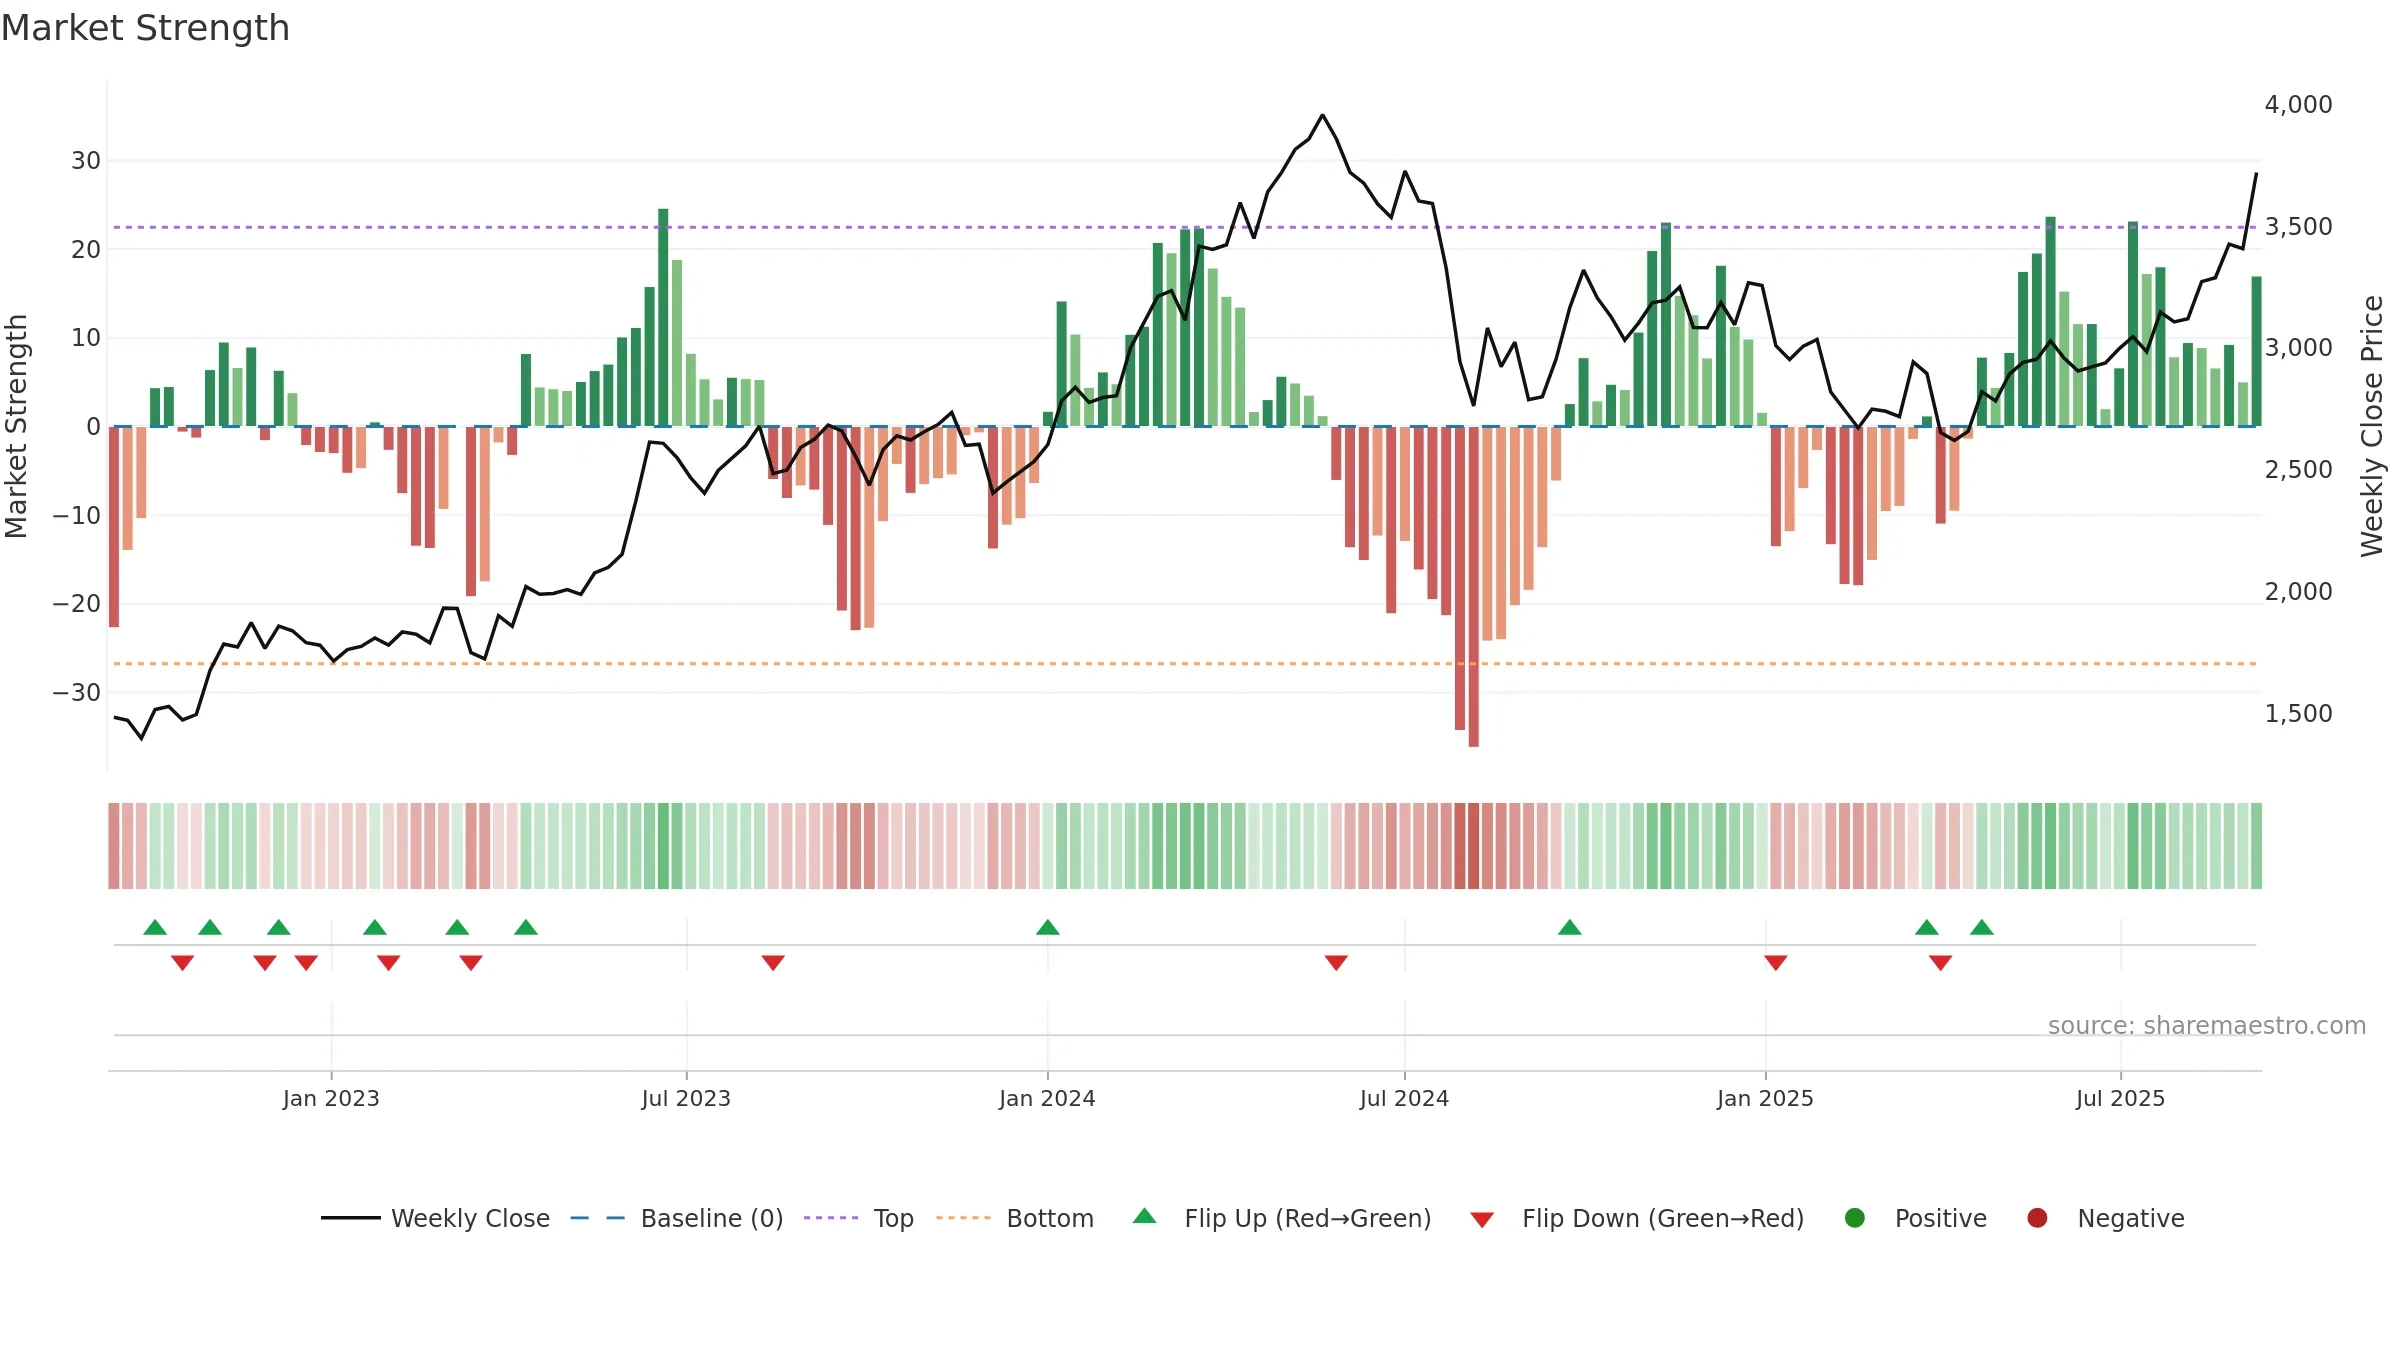The height and width of the screenshot is (1350, 2400).
Task: Click the Market Strength chart title
Action: point(145,28)
